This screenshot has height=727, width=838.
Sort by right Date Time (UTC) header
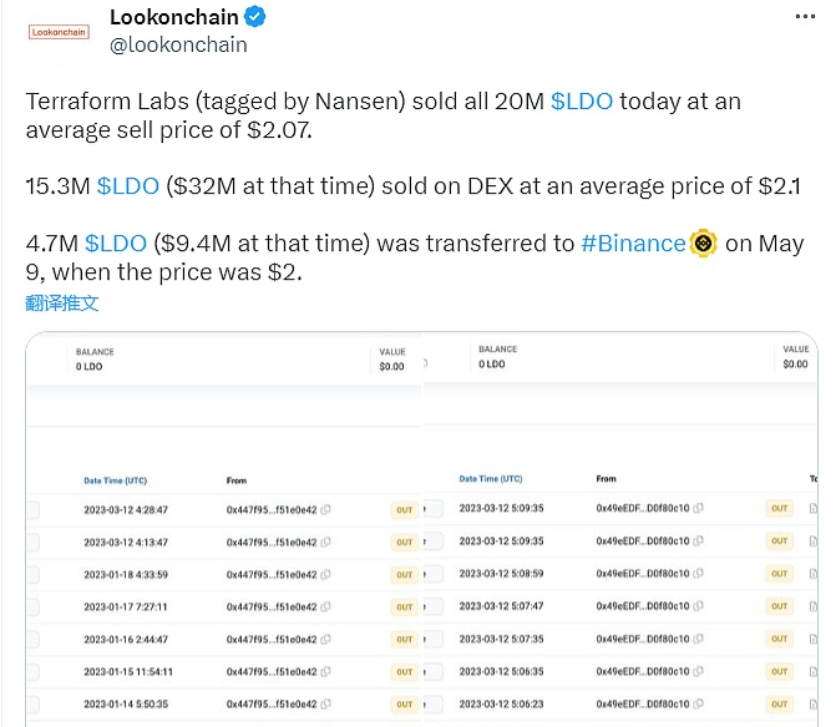click(x=491, y=478)
